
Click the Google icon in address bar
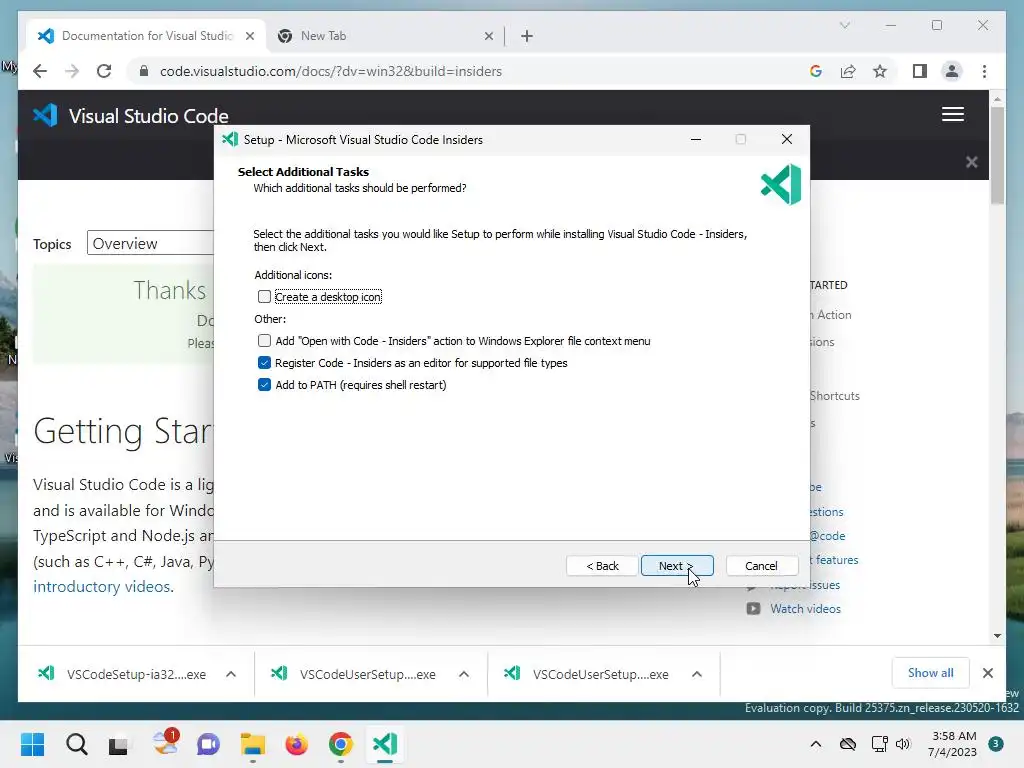point(816,71)
